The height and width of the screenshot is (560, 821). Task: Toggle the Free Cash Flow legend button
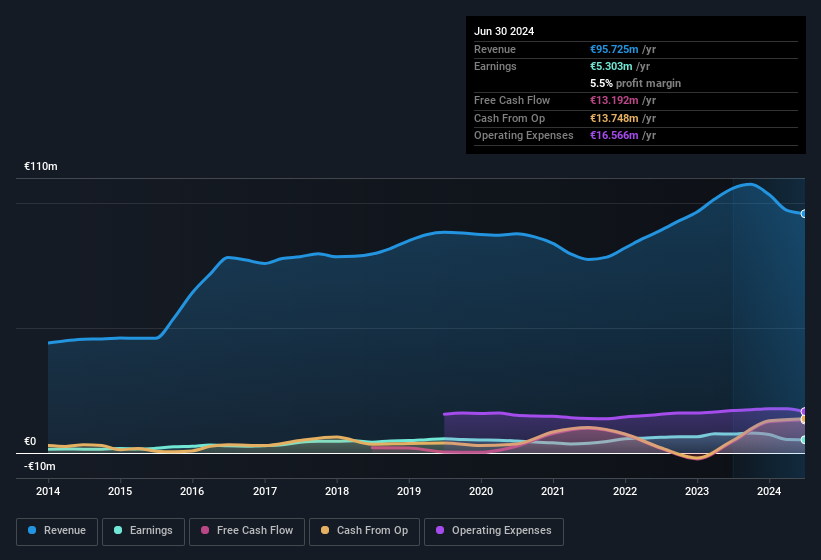tap(247, 531)
